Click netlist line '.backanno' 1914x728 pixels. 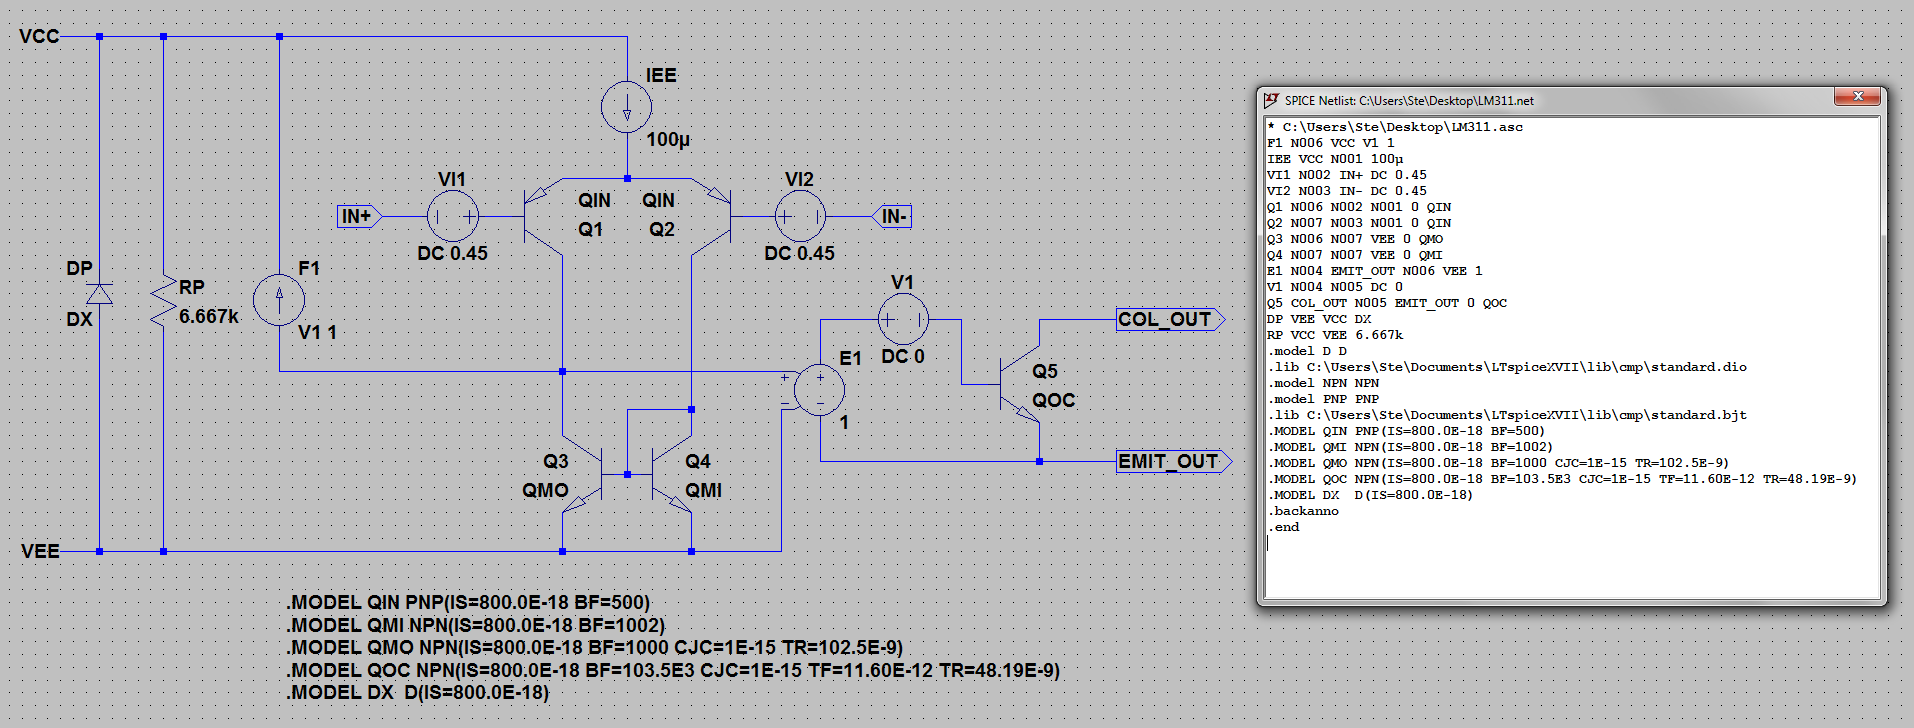tap(1304, 511)
